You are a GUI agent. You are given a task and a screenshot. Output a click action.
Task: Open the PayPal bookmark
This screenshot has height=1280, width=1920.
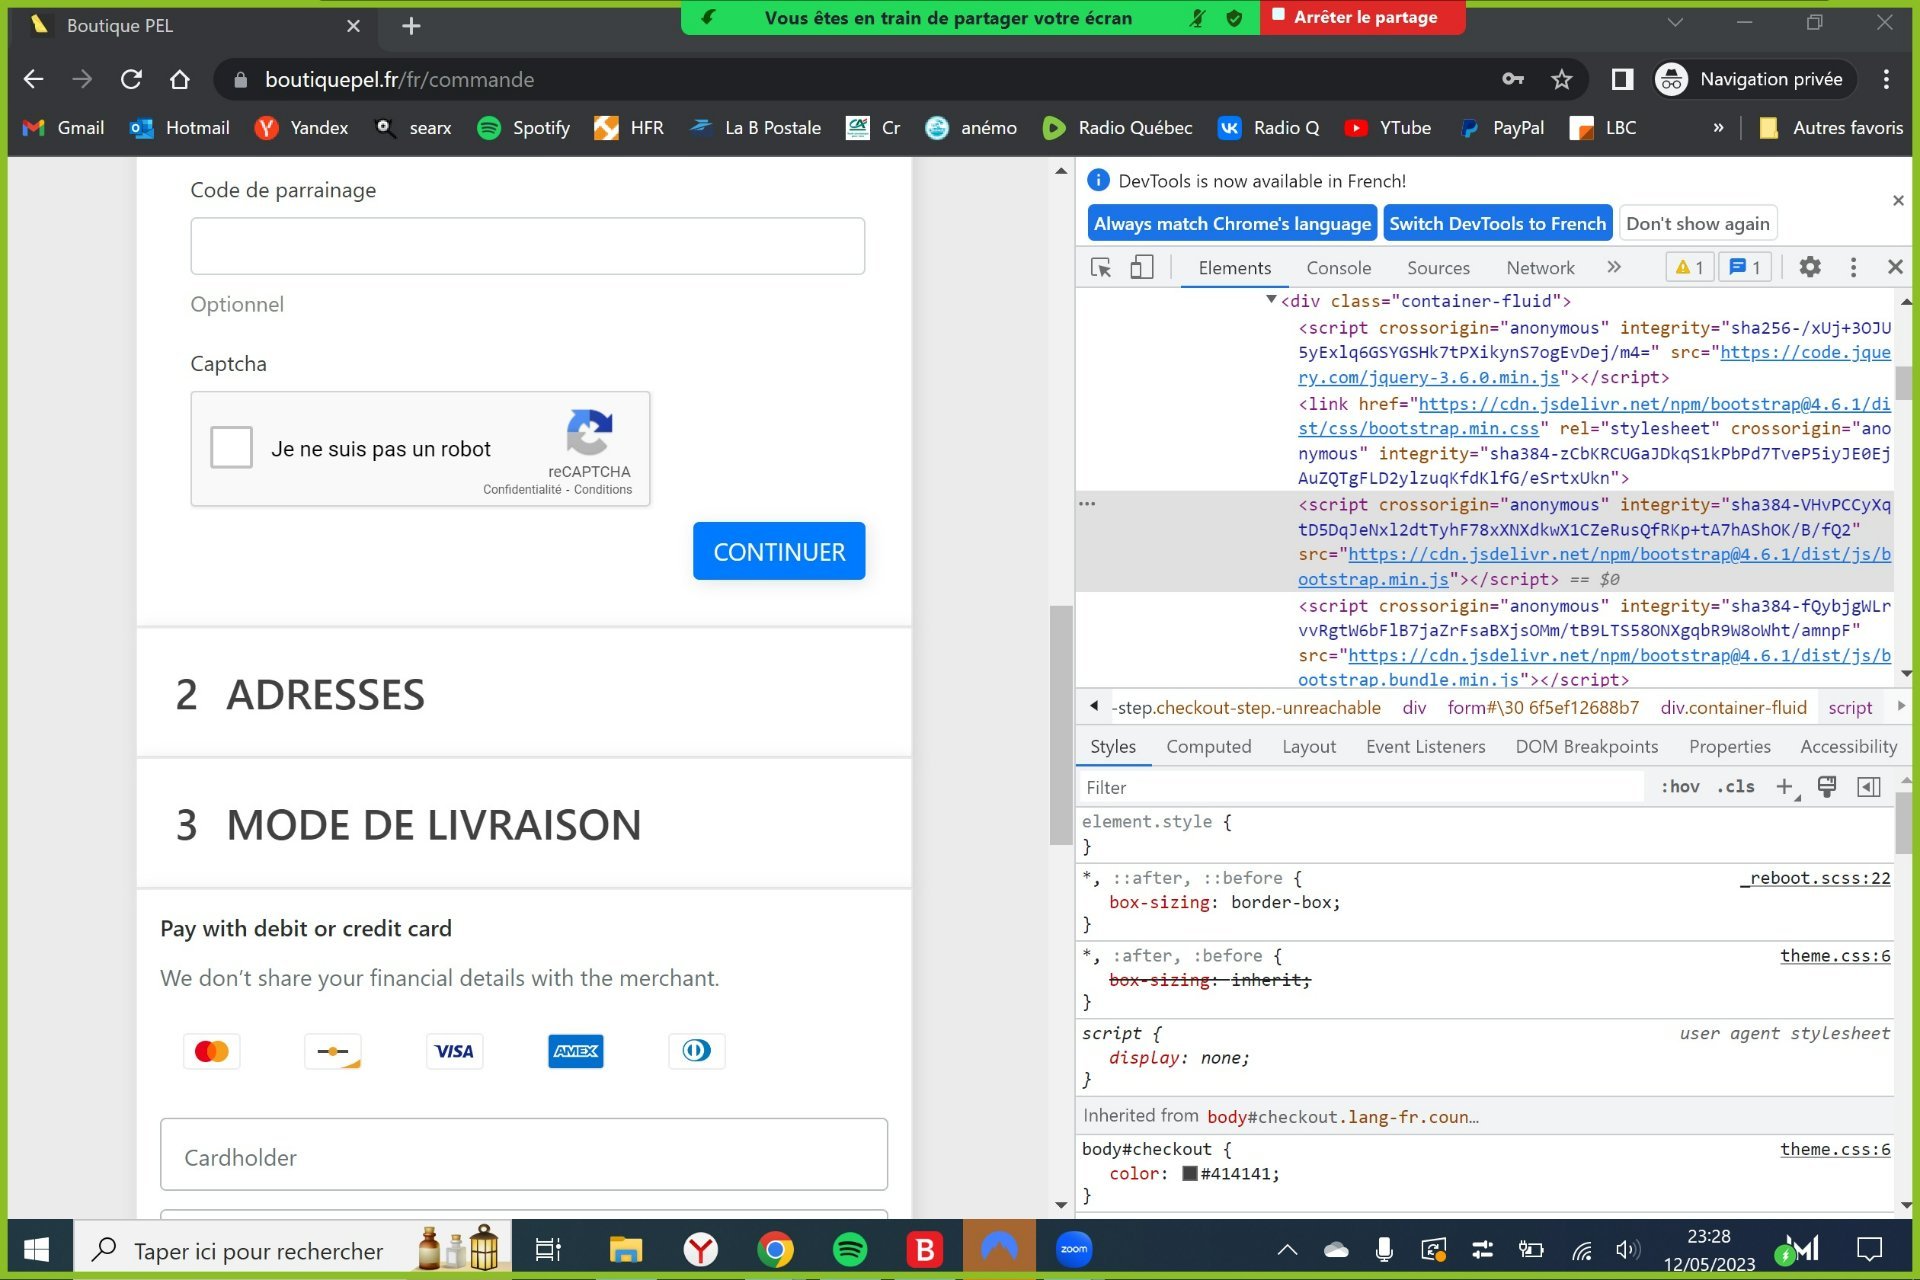point(1502,128)
